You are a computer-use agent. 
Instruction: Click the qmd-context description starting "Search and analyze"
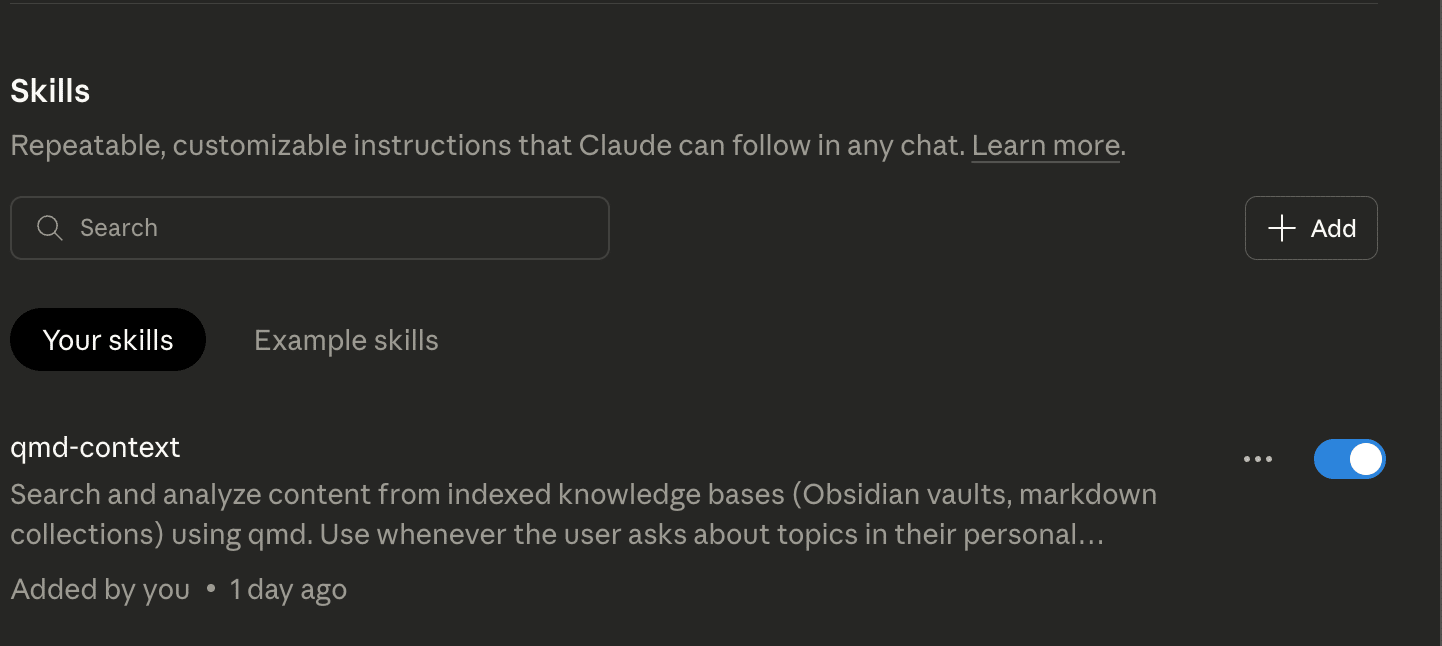583,495
